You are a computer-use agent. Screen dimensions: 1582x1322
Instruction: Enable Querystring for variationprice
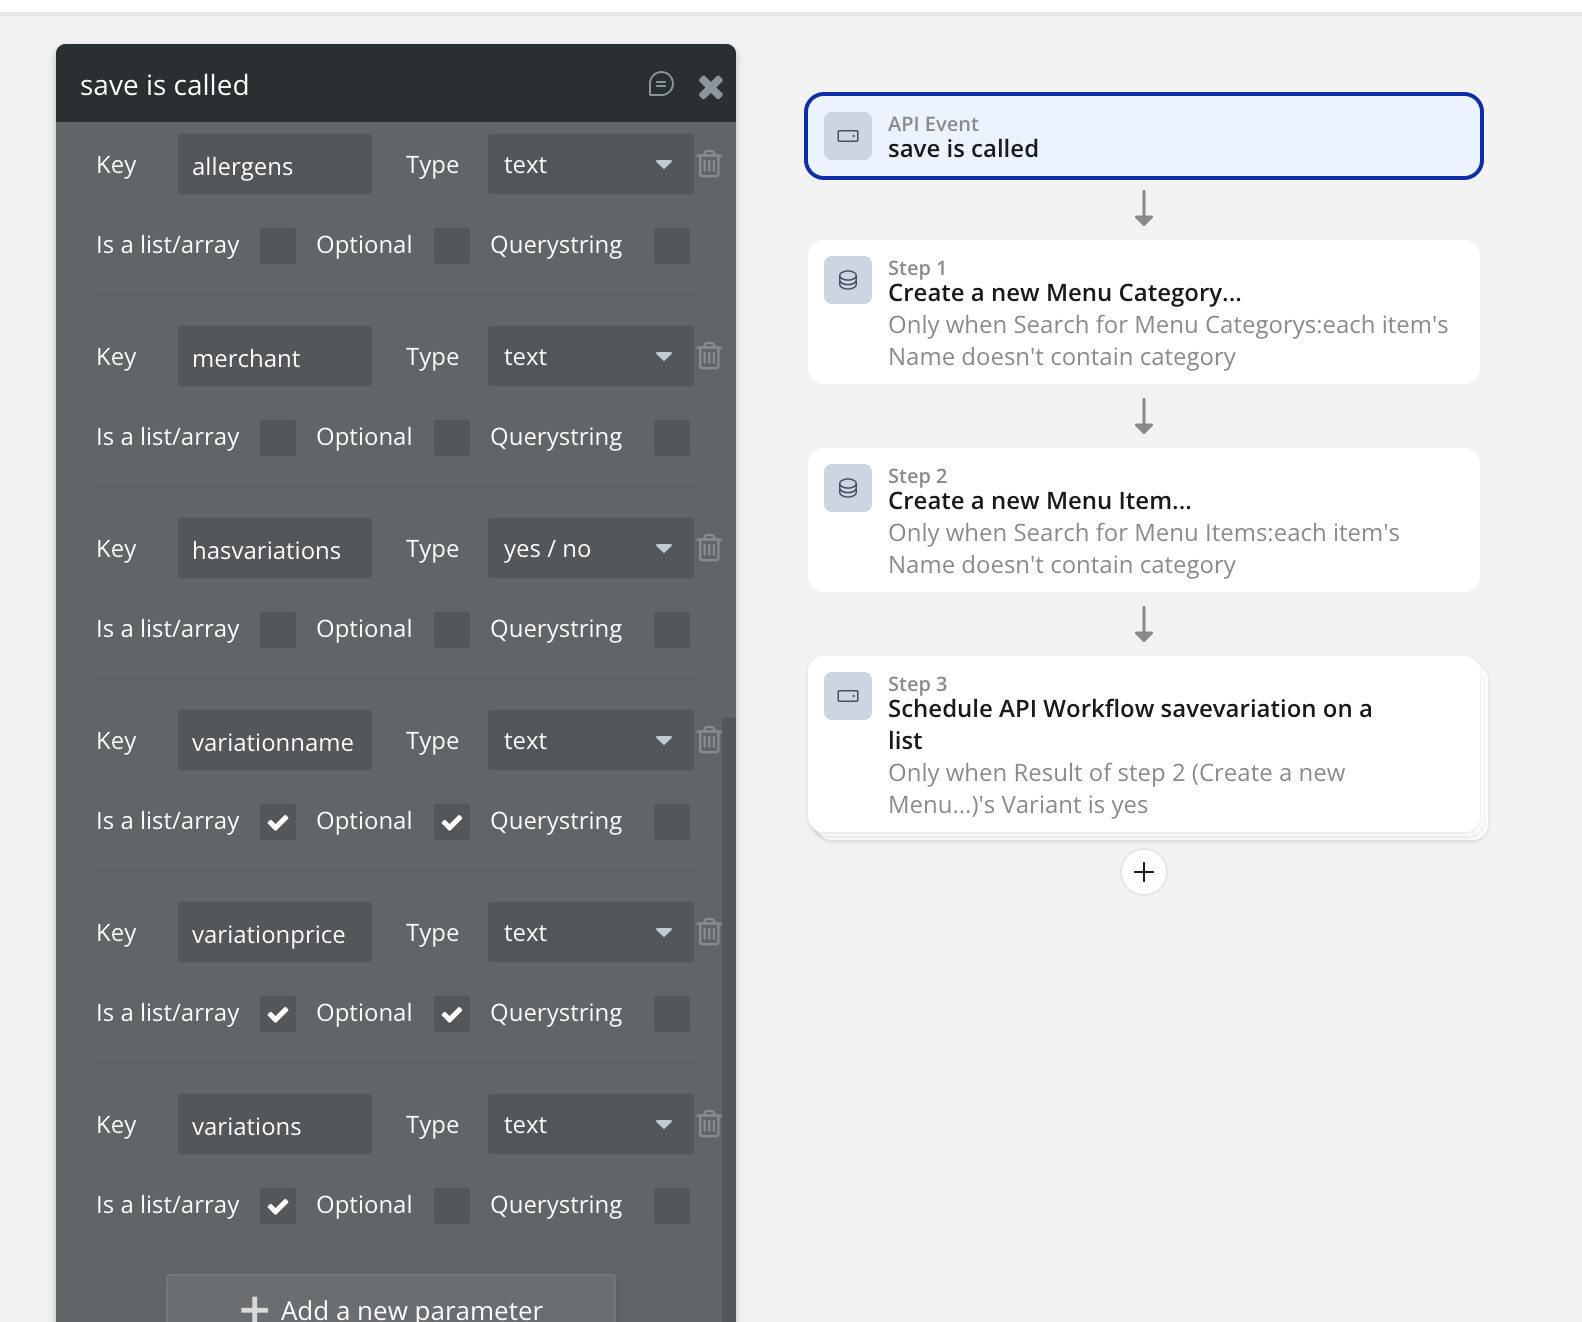tap(672, 1014)
